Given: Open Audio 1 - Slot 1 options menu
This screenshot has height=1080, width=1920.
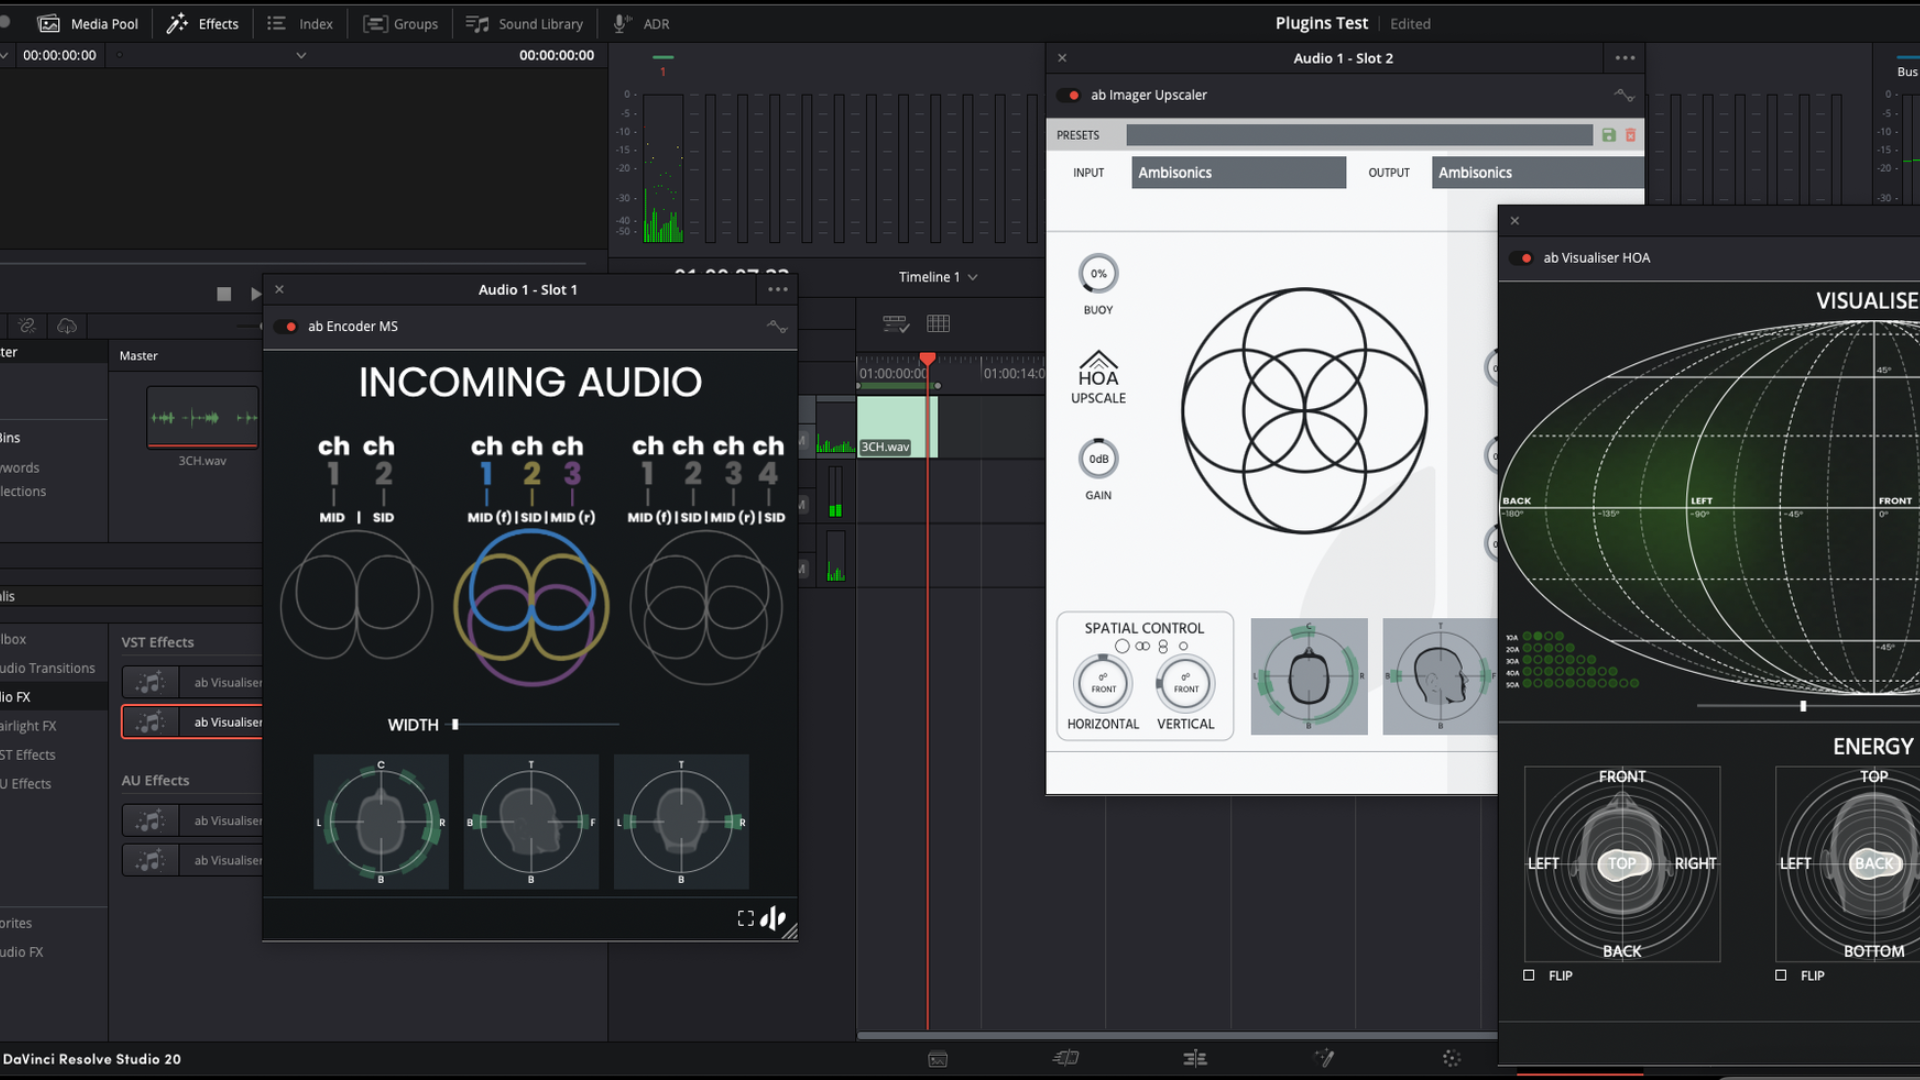Looking at the screenshot, I should click(777, 290).
